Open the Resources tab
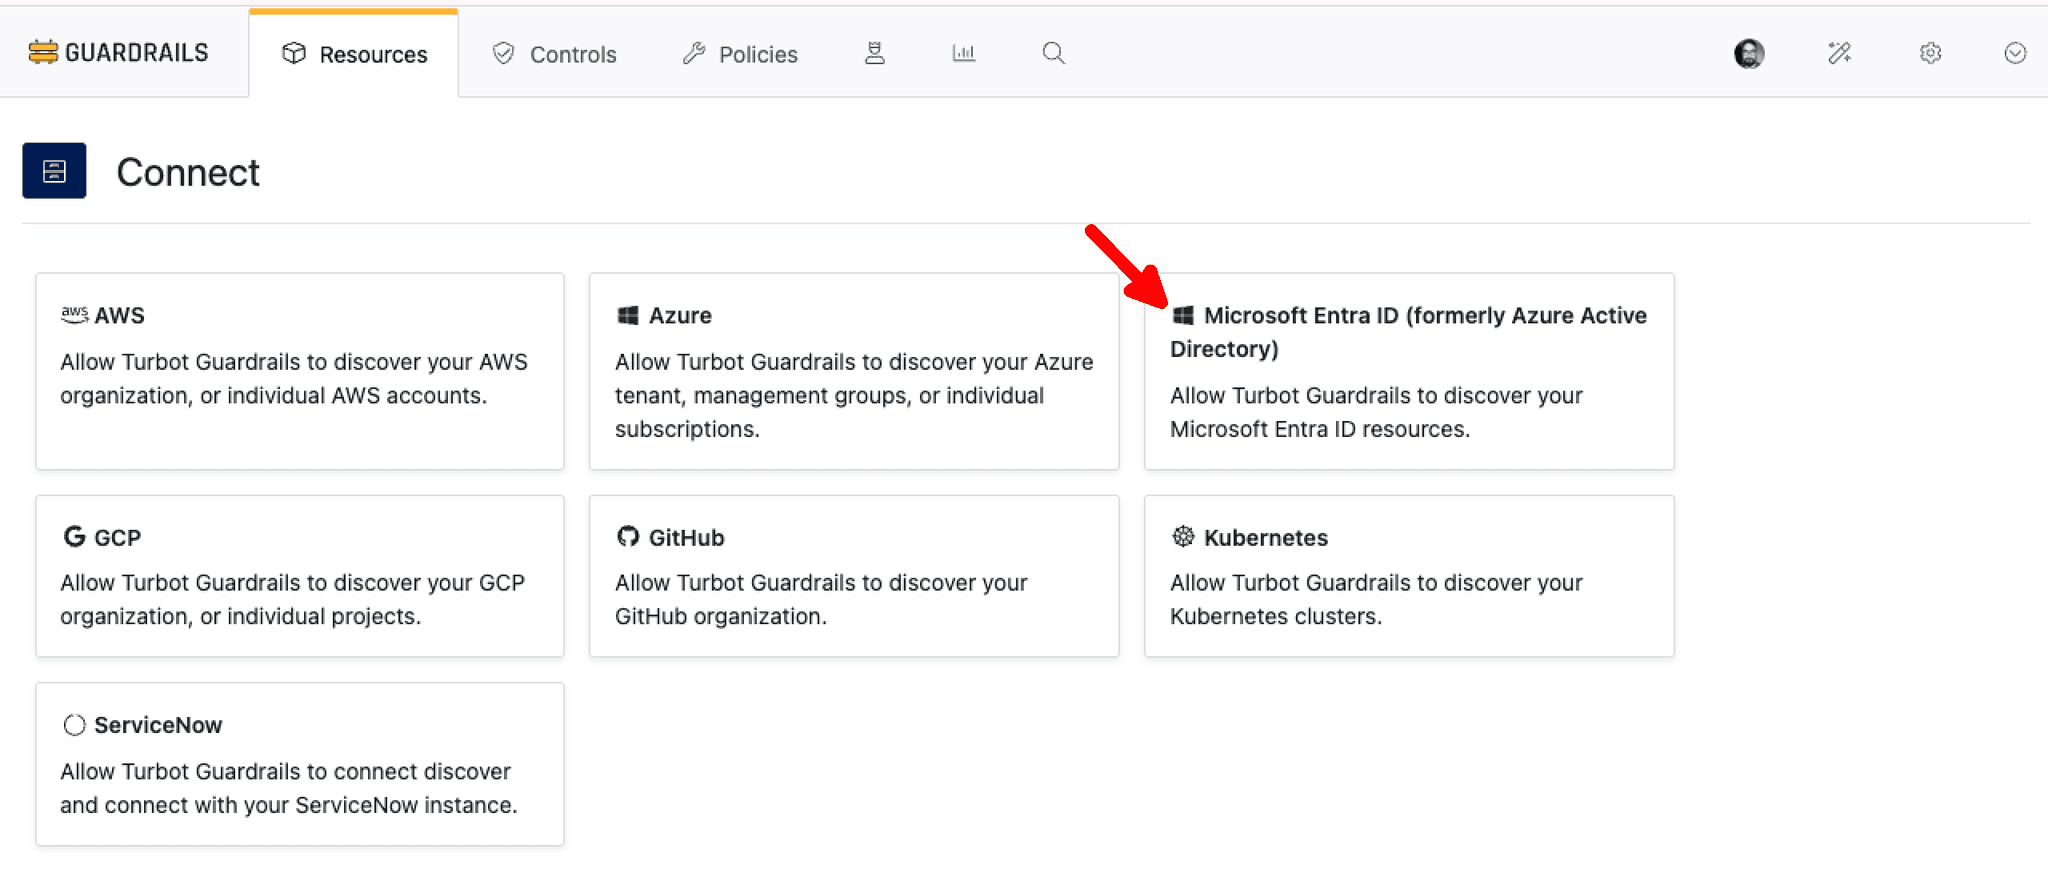This screenshot has width=2048, height=882. click(x=354, y=54)
